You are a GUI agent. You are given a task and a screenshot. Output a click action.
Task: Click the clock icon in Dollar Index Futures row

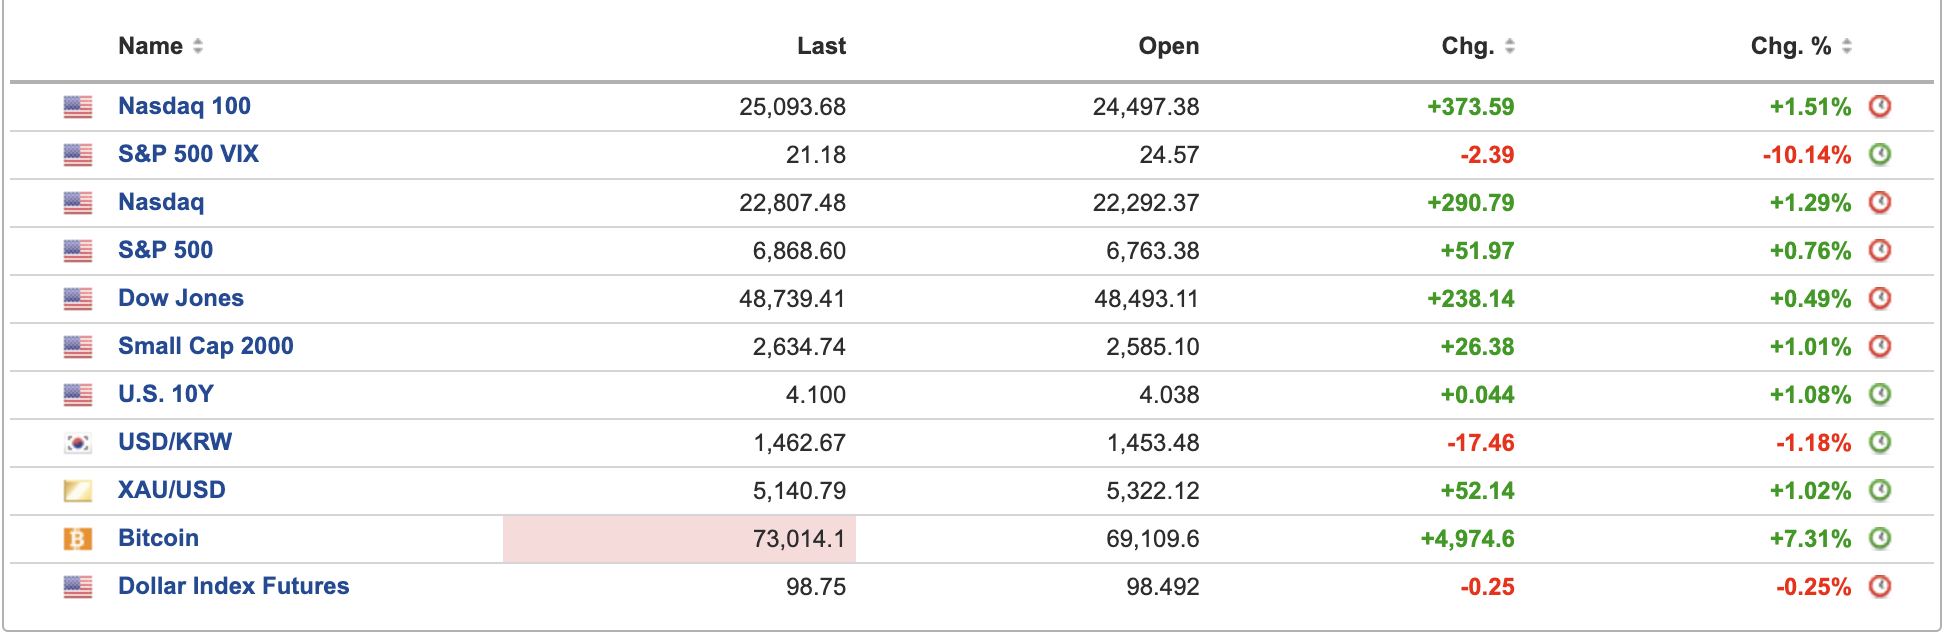[x=1880, y=586]
